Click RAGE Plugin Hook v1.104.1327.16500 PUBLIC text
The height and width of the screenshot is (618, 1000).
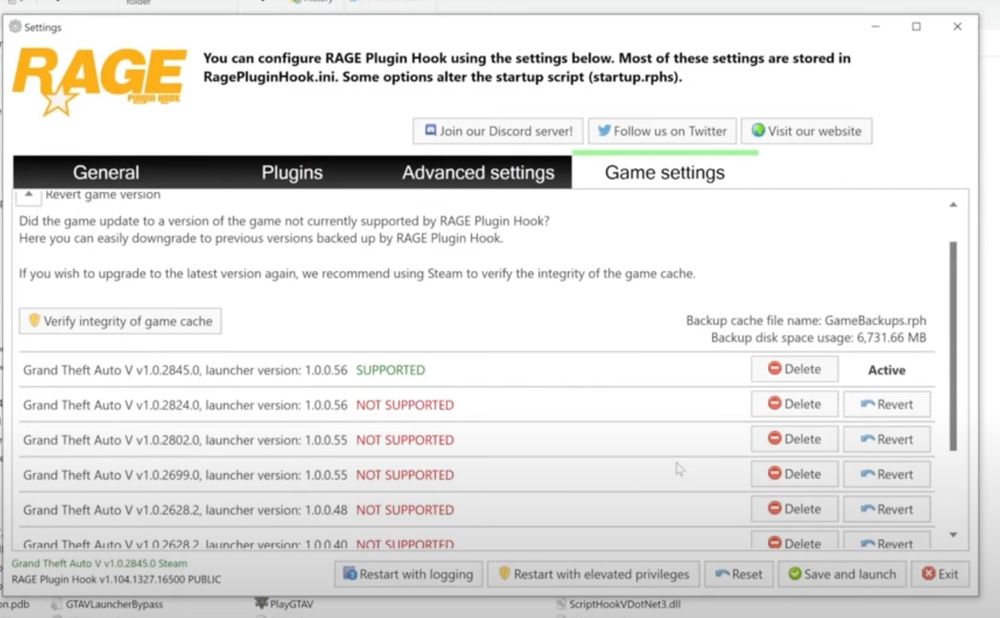click(x=116, y=579)
